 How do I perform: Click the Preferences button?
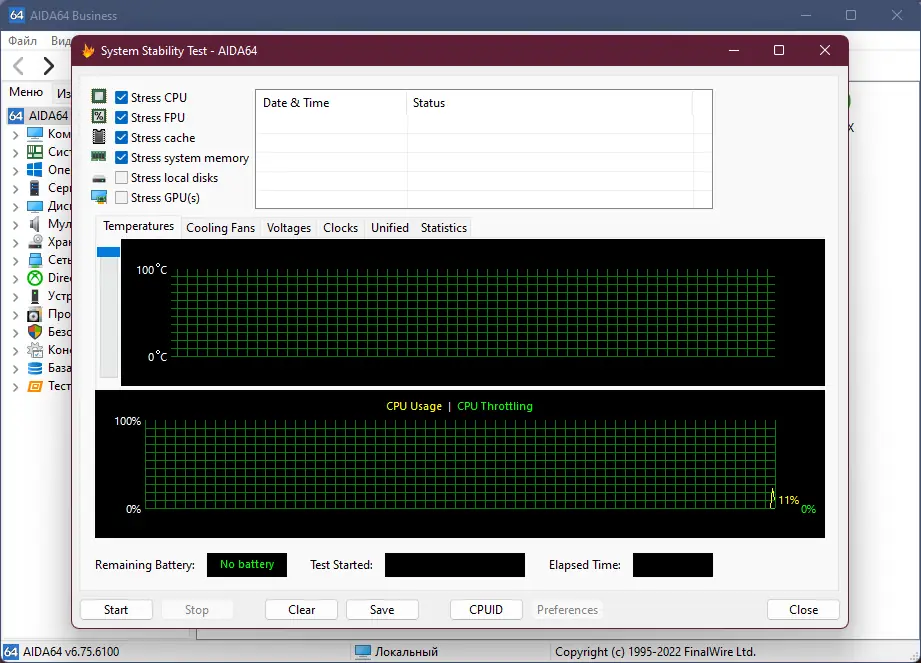point(567,610)
